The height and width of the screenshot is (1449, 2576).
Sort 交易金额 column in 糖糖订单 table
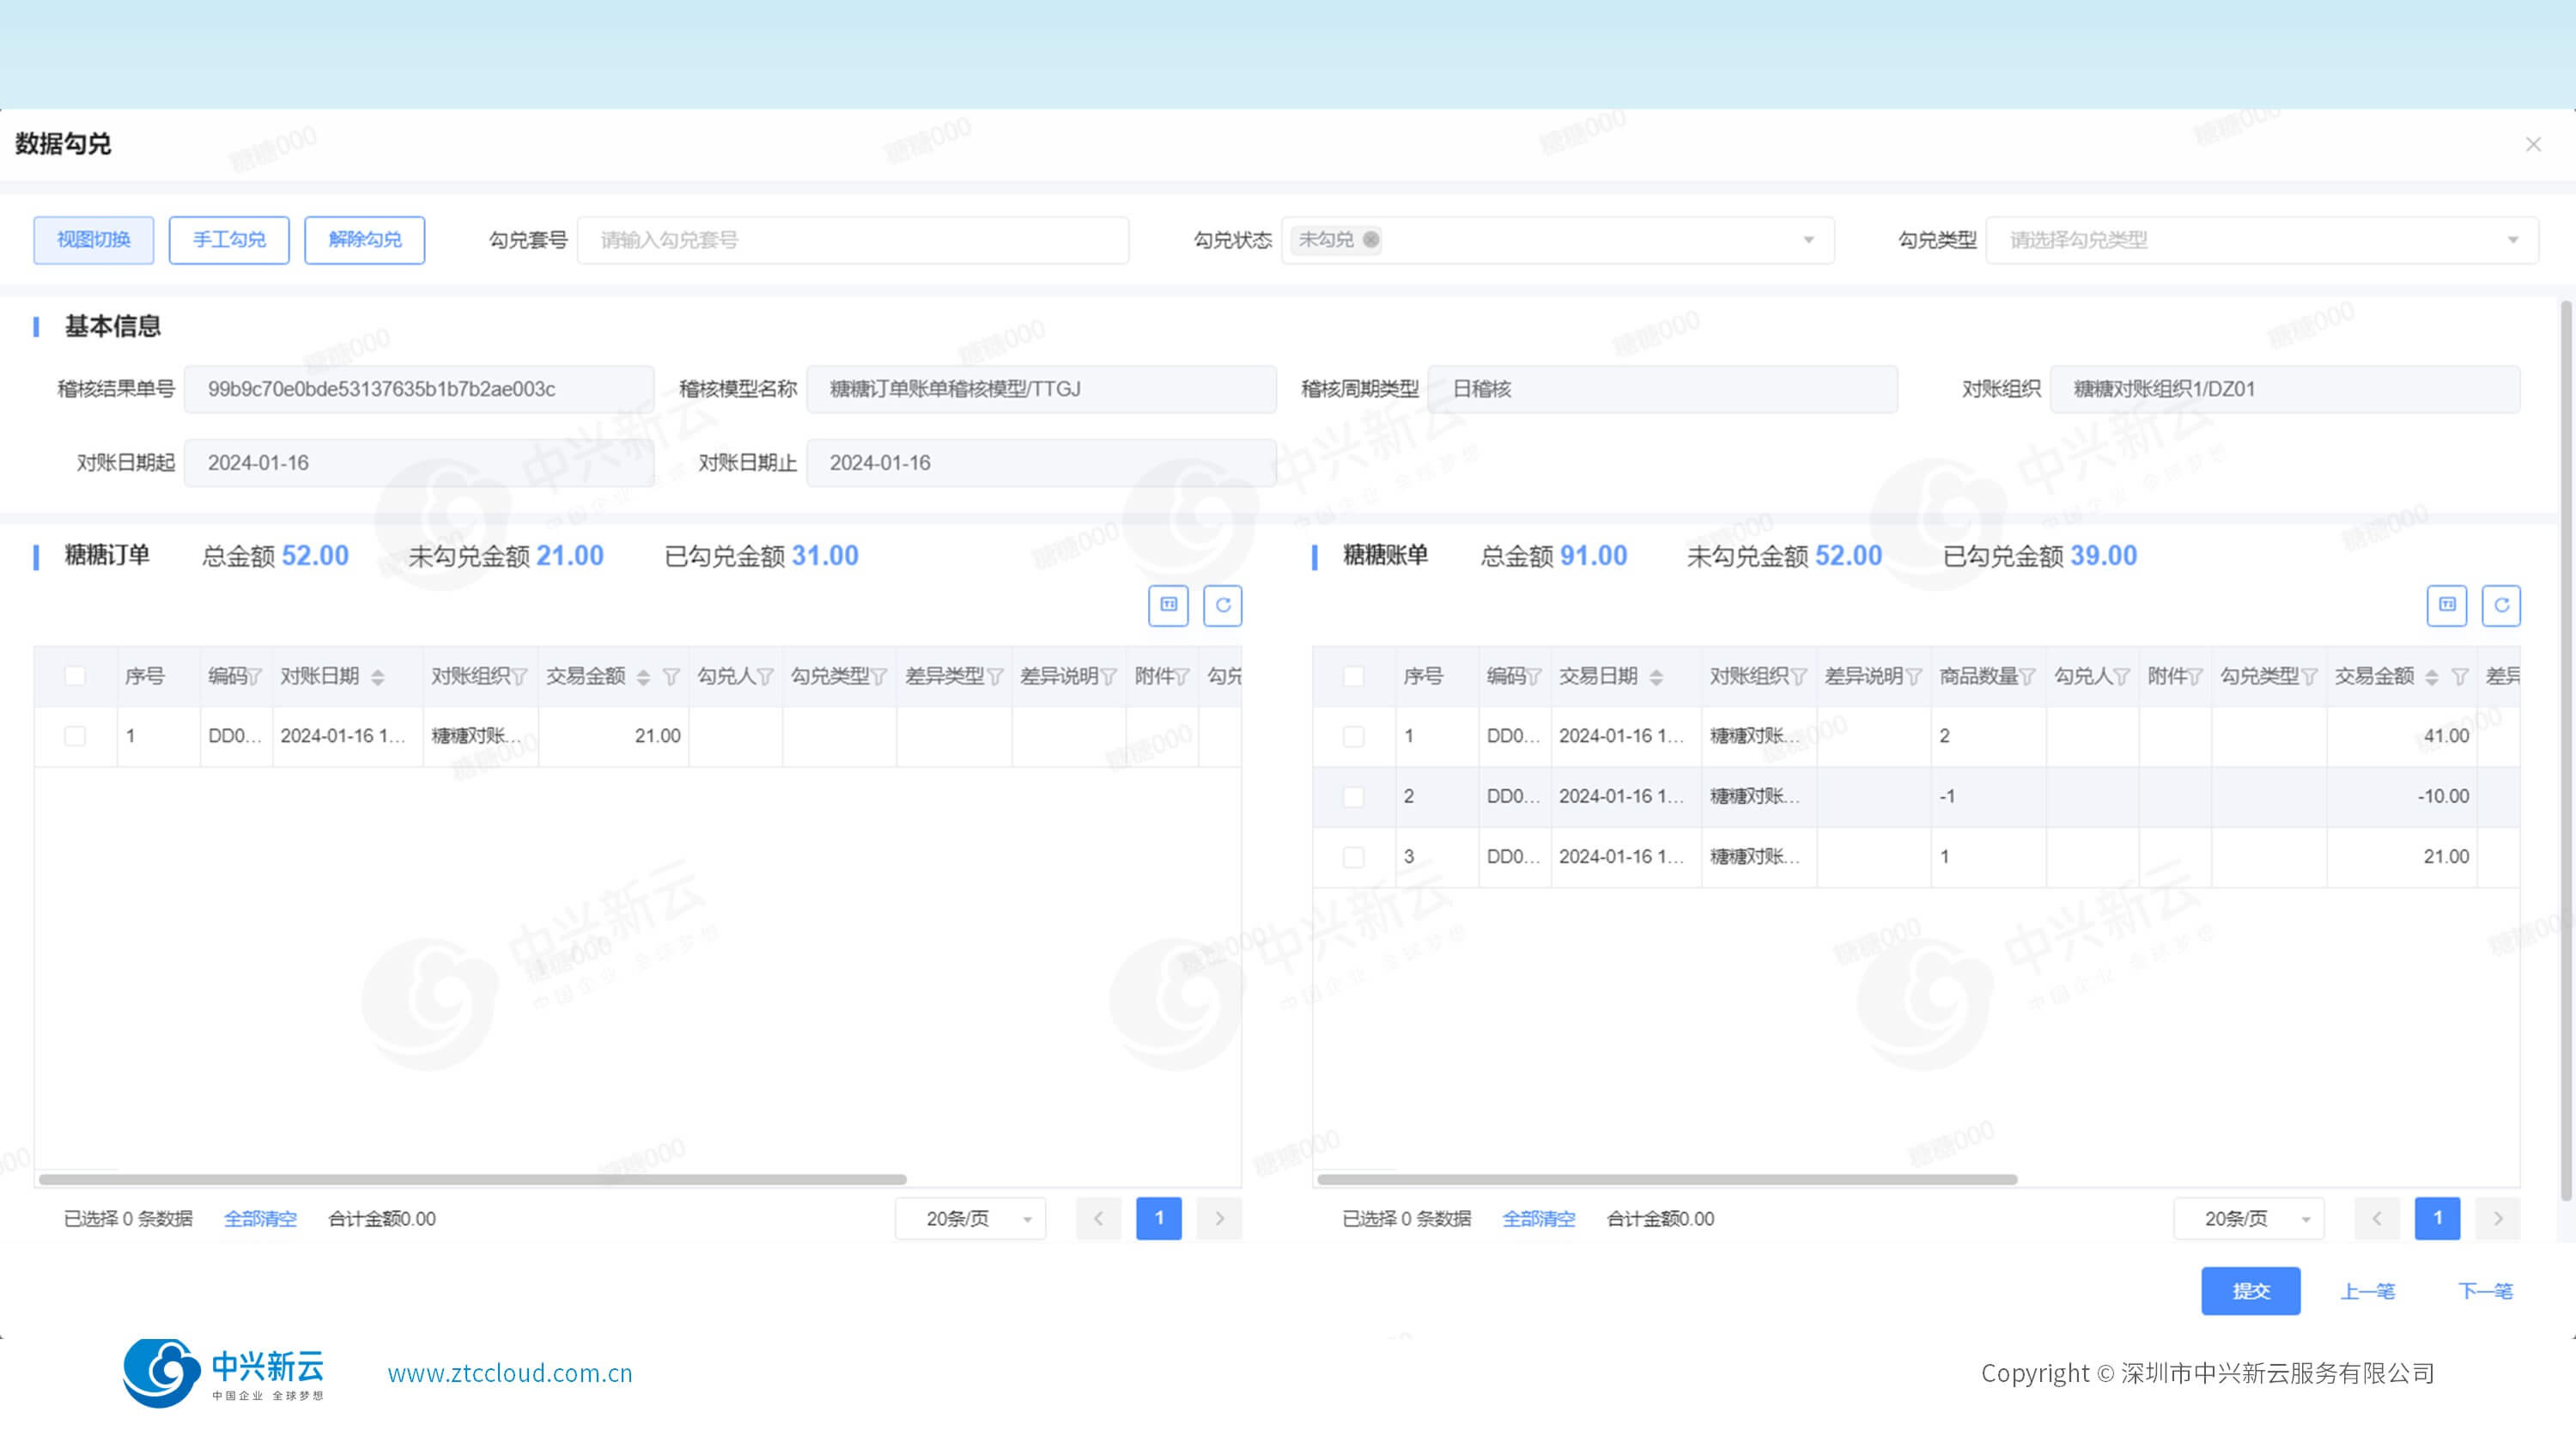643,677
